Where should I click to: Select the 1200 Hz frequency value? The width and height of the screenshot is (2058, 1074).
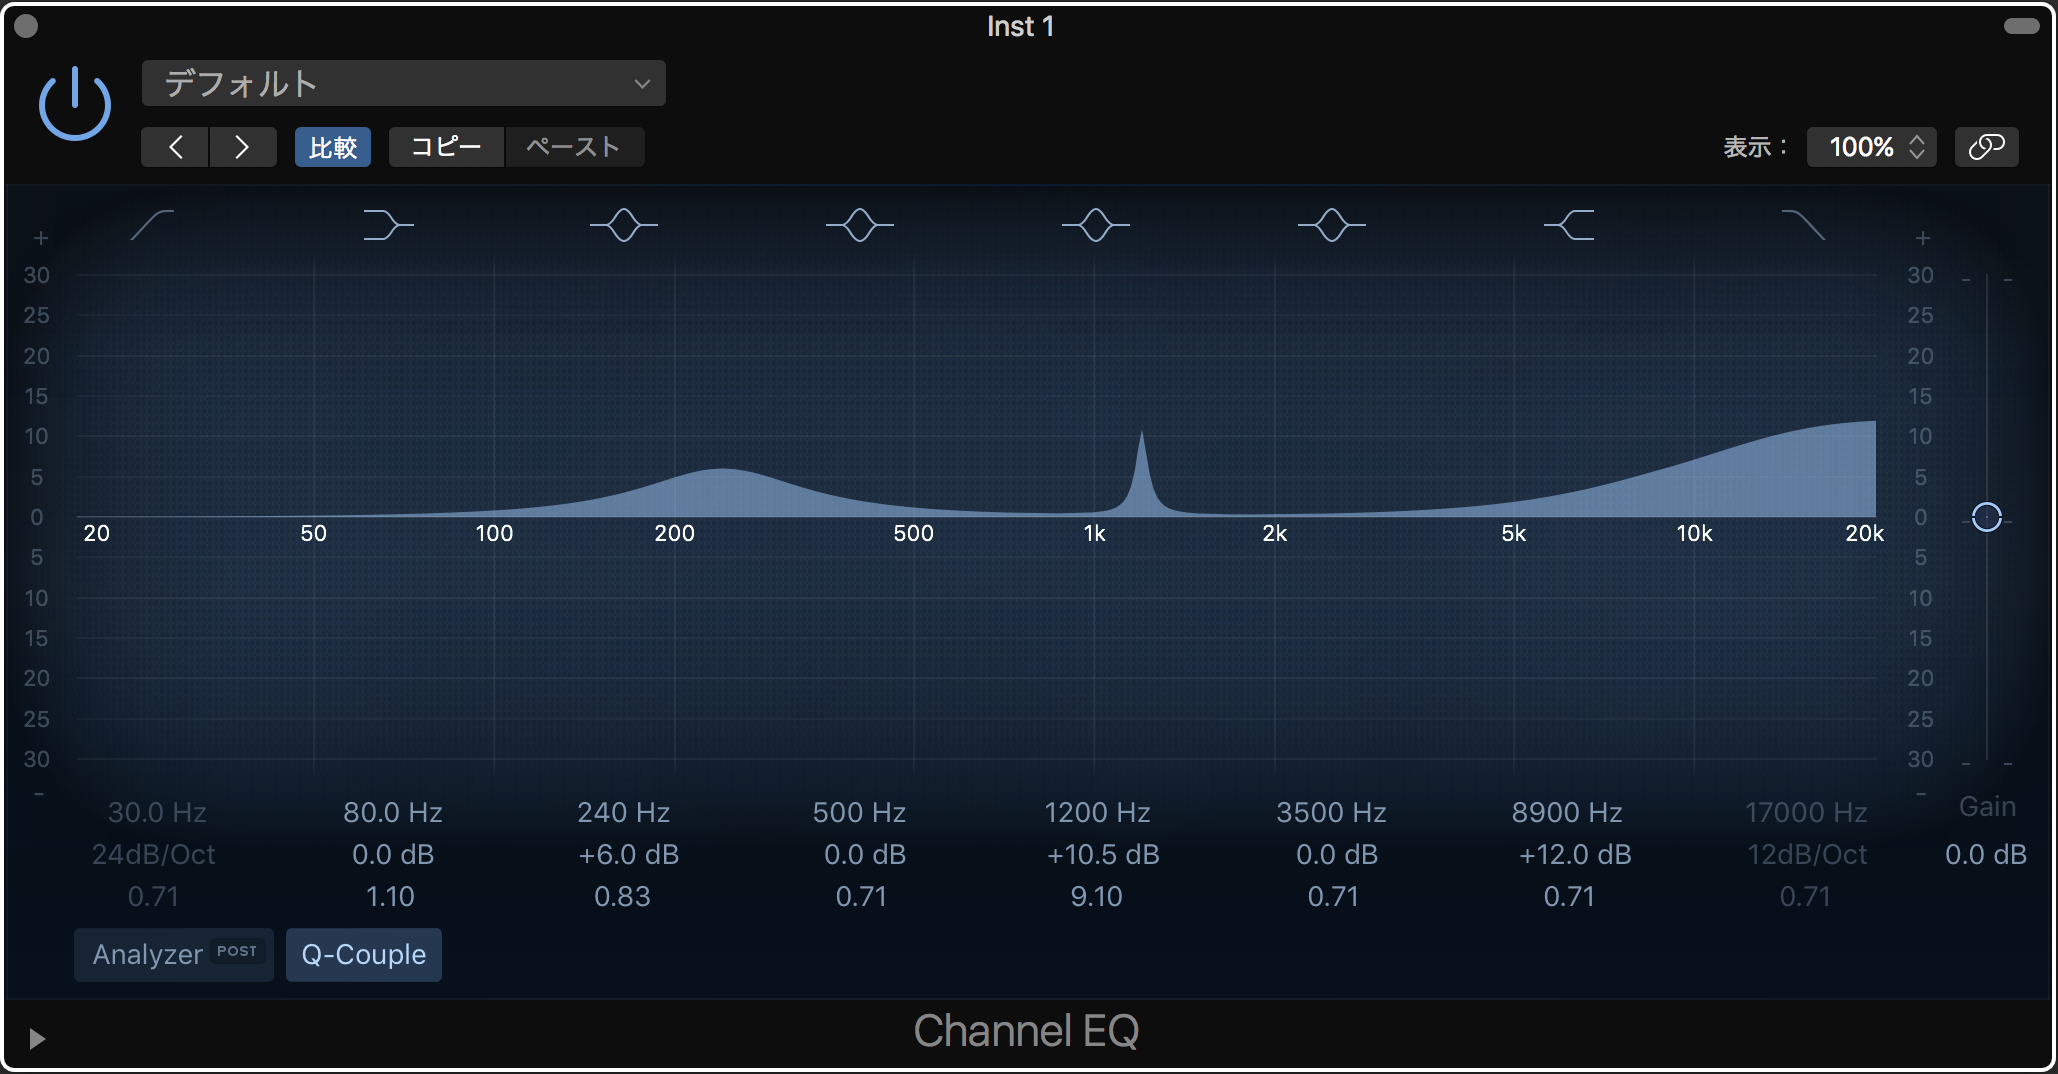1097,812
